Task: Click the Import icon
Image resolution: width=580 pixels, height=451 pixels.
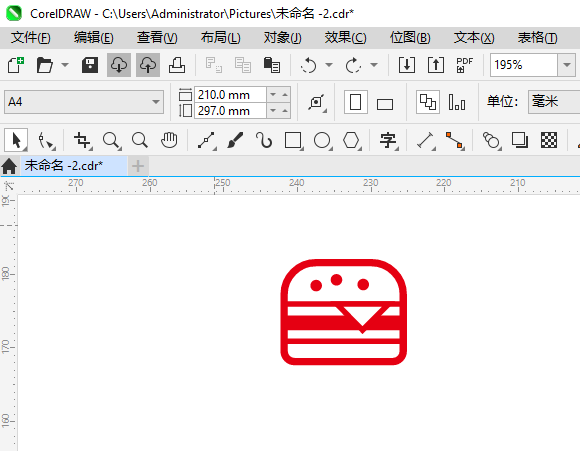Action: click(x=407, y=65)
